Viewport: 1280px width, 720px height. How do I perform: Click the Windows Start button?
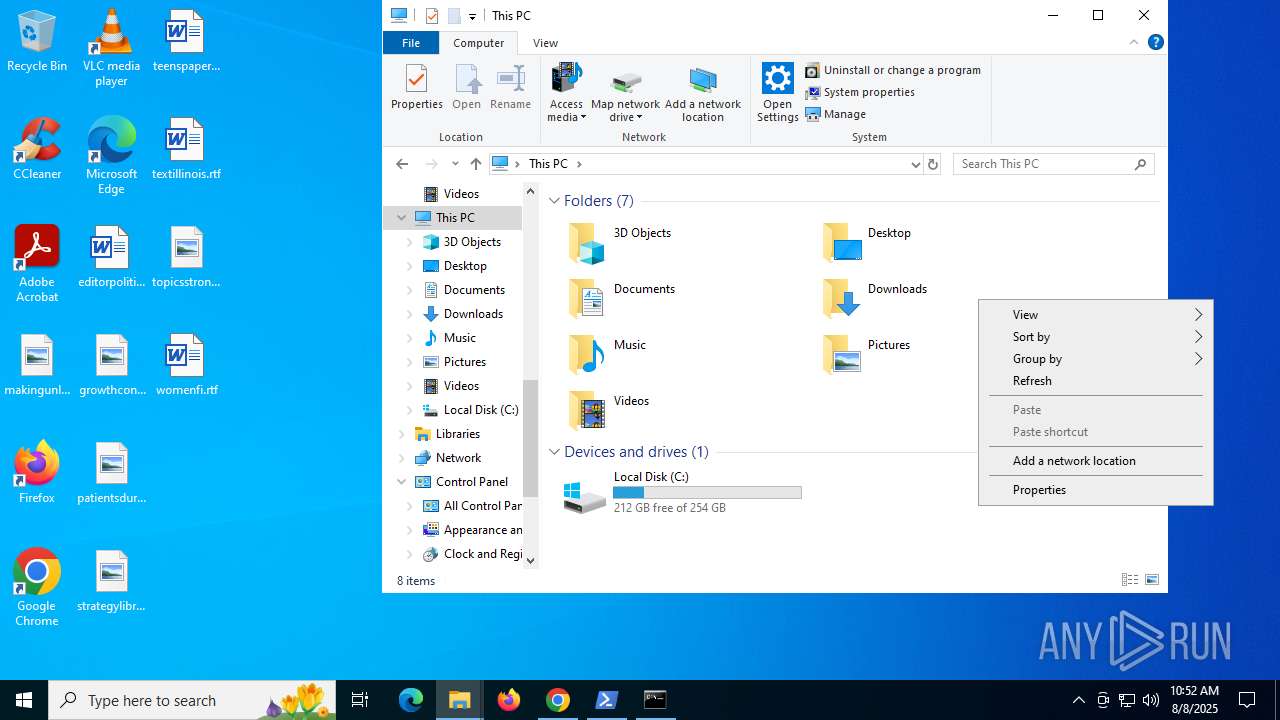(x=24, y=700)
